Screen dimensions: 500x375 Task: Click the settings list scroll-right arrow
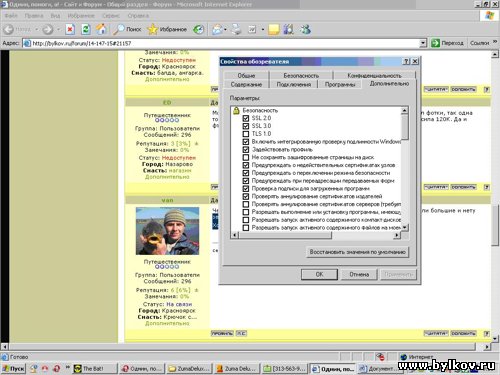[x=396, y=235]
